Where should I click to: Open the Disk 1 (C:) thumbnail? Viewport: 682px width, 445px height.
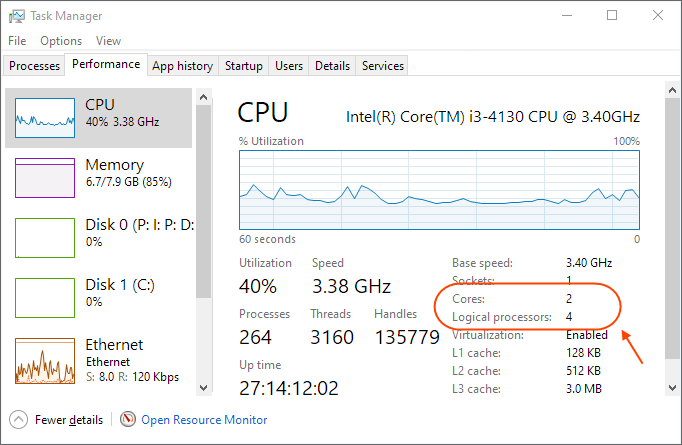pyautogui.click(x=45, y=298)
